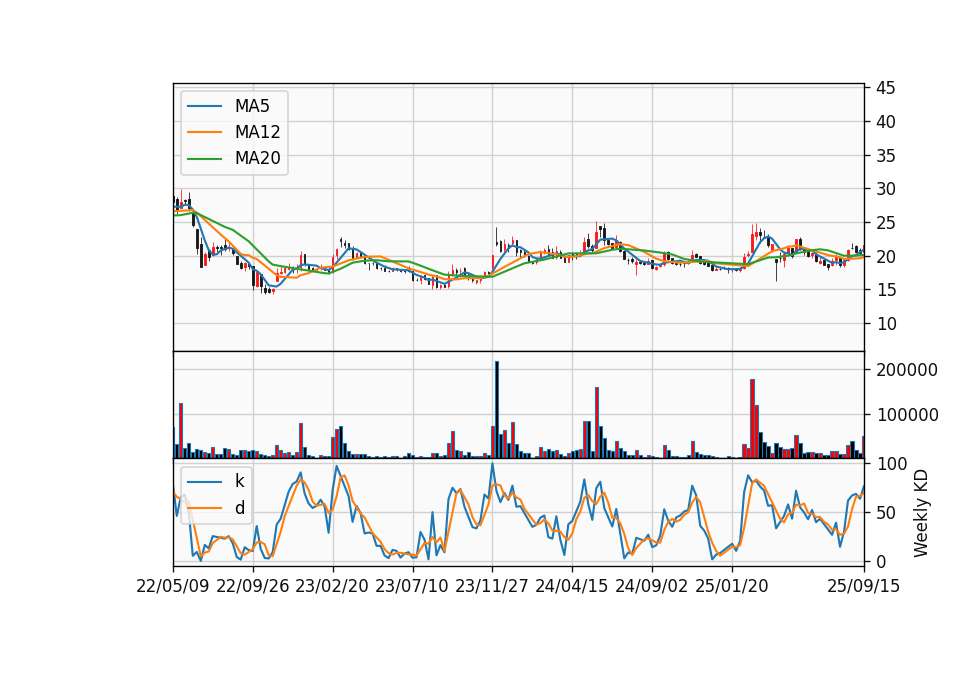
Task: Click the k legend entry
Action: click(239, 481)
